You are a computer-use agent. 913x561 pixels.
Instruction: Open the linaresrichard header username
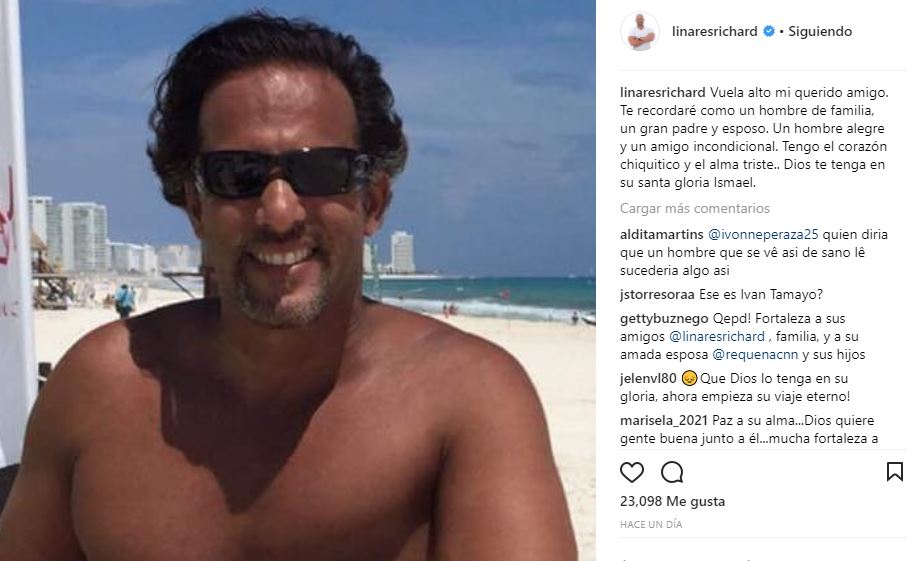click(714, 31)
